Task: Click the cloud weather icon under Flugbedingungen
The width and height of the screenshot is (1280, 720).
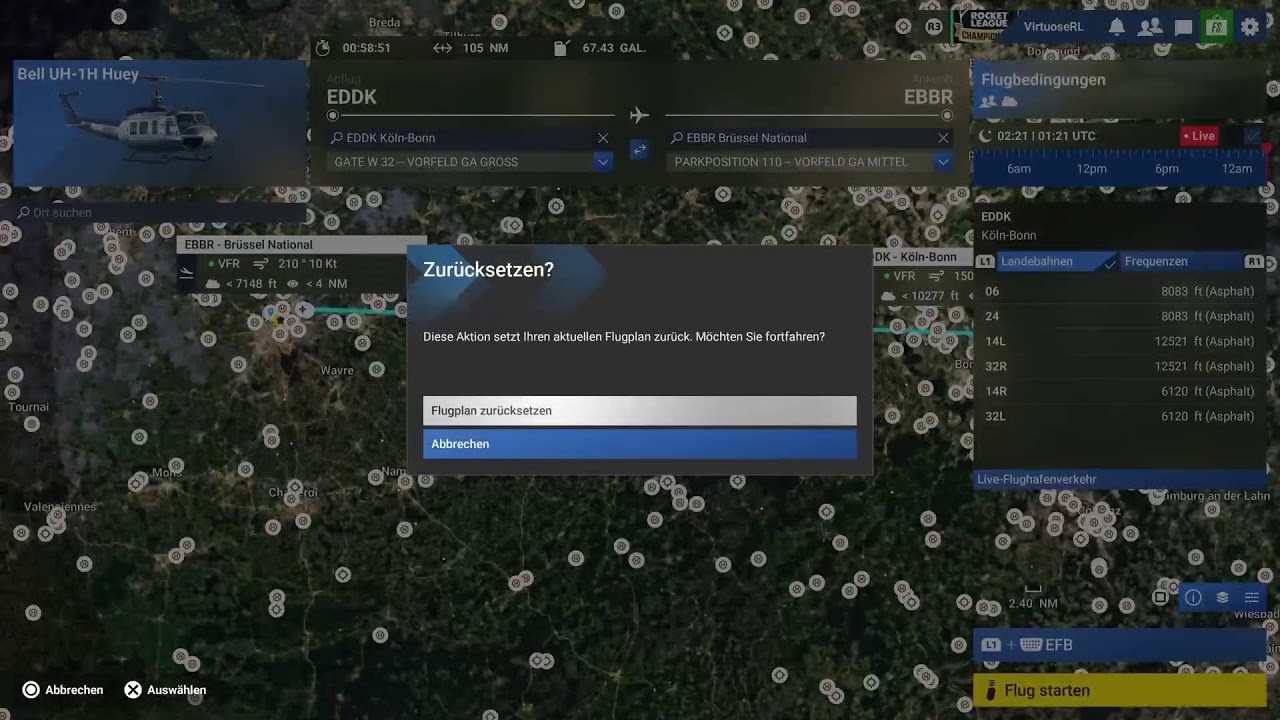Action: pos(1009,102)
